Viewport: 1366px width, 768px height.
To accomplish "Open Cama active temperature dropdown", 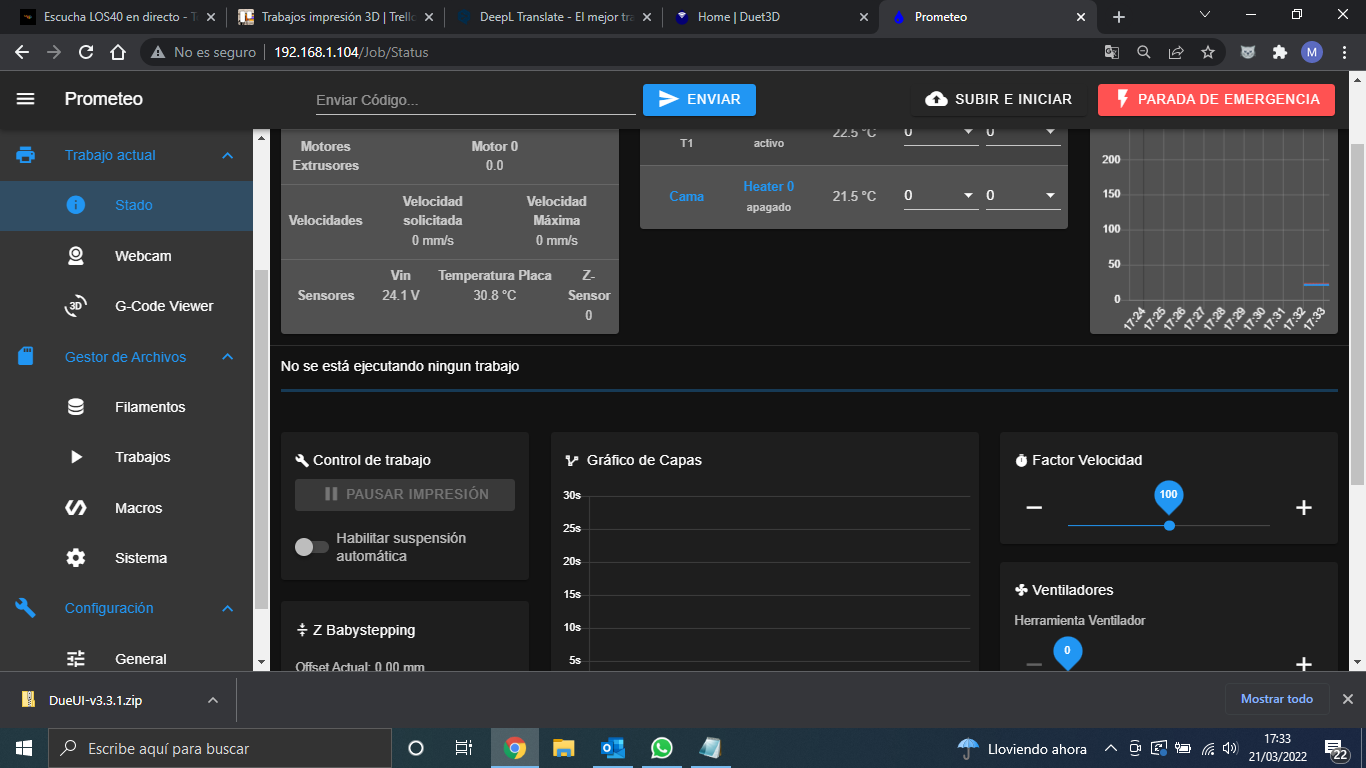I will [x=941, y=196].
